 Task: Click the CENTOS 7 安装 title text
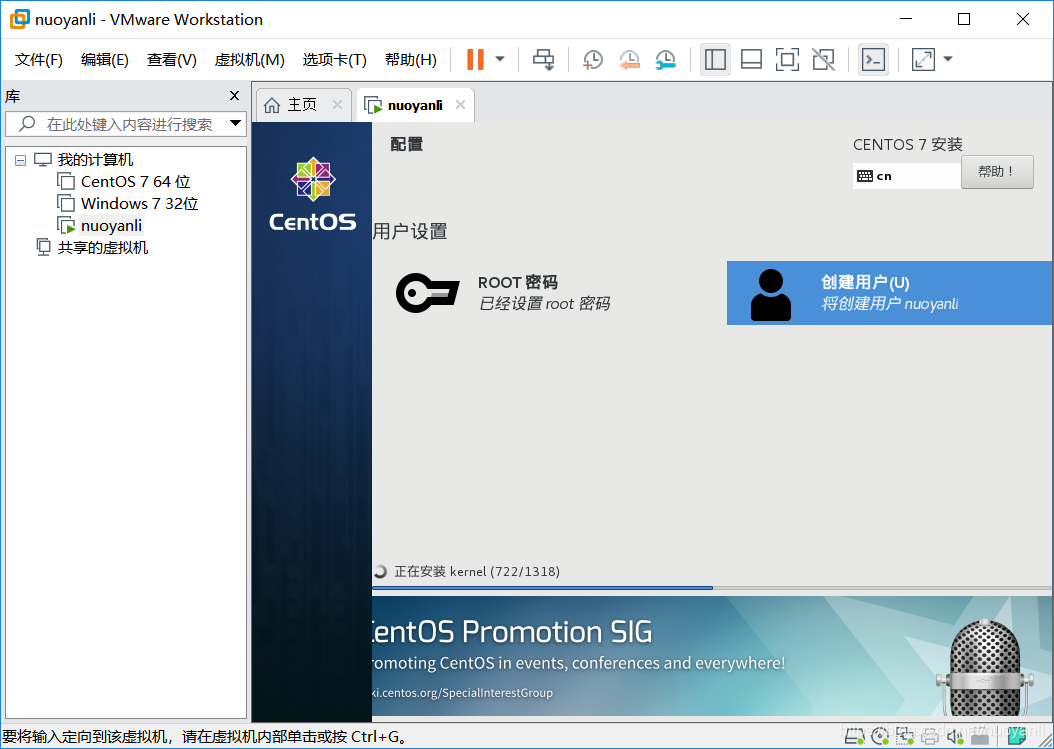coord(907,145)
